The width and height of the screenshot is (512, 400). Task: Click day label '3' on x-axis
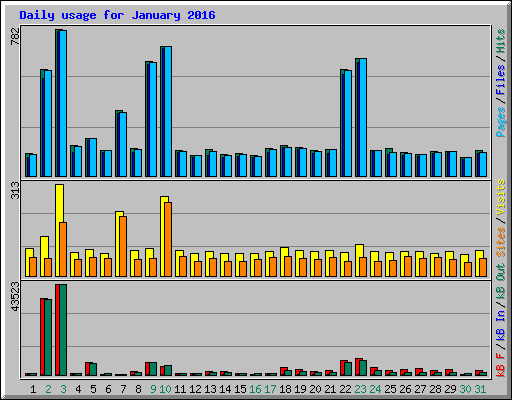coord(63,389)
